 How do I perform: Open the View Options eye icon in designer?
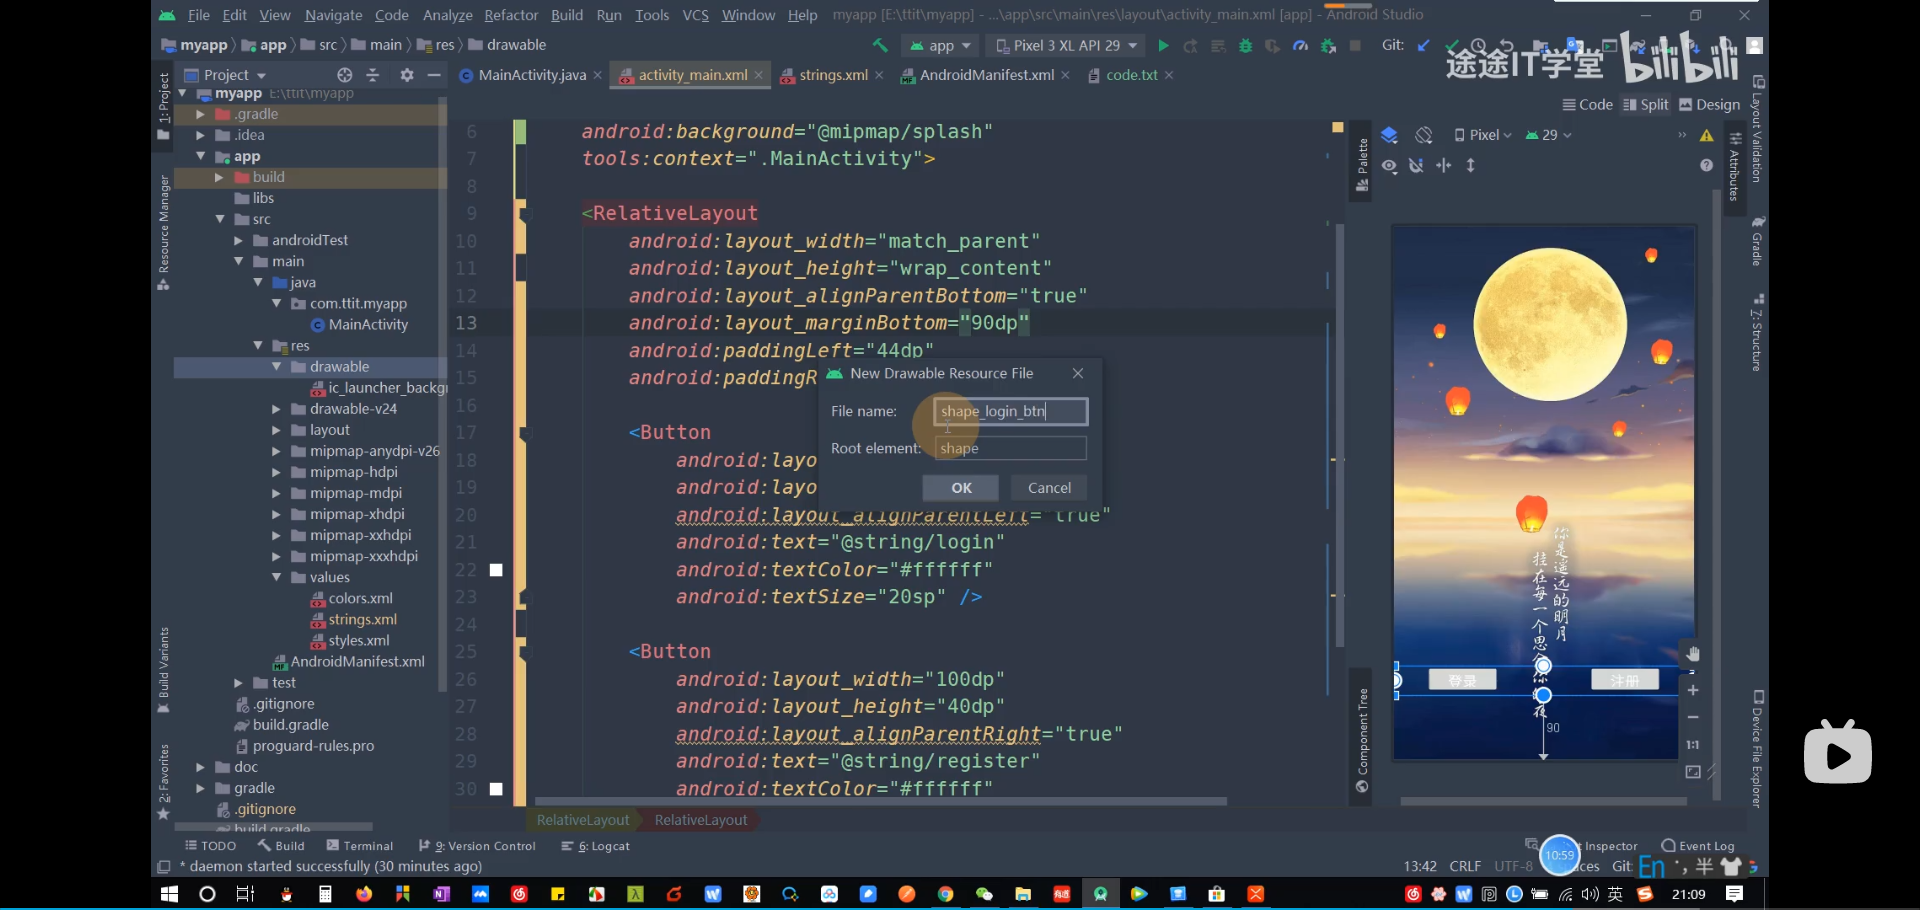pyautogui.click(x=1389, y=166)
